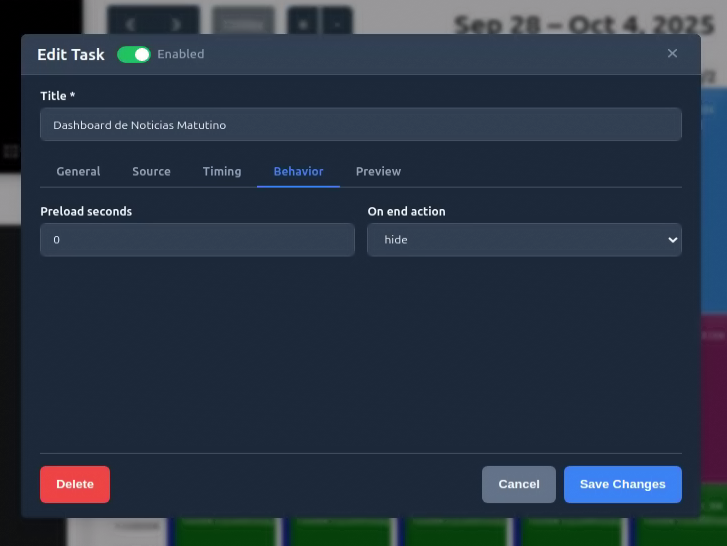The width and height of the screenshot is (727, 546).
Task: Close the Edit Task dialog with X
Action: [x=672, y=54]
